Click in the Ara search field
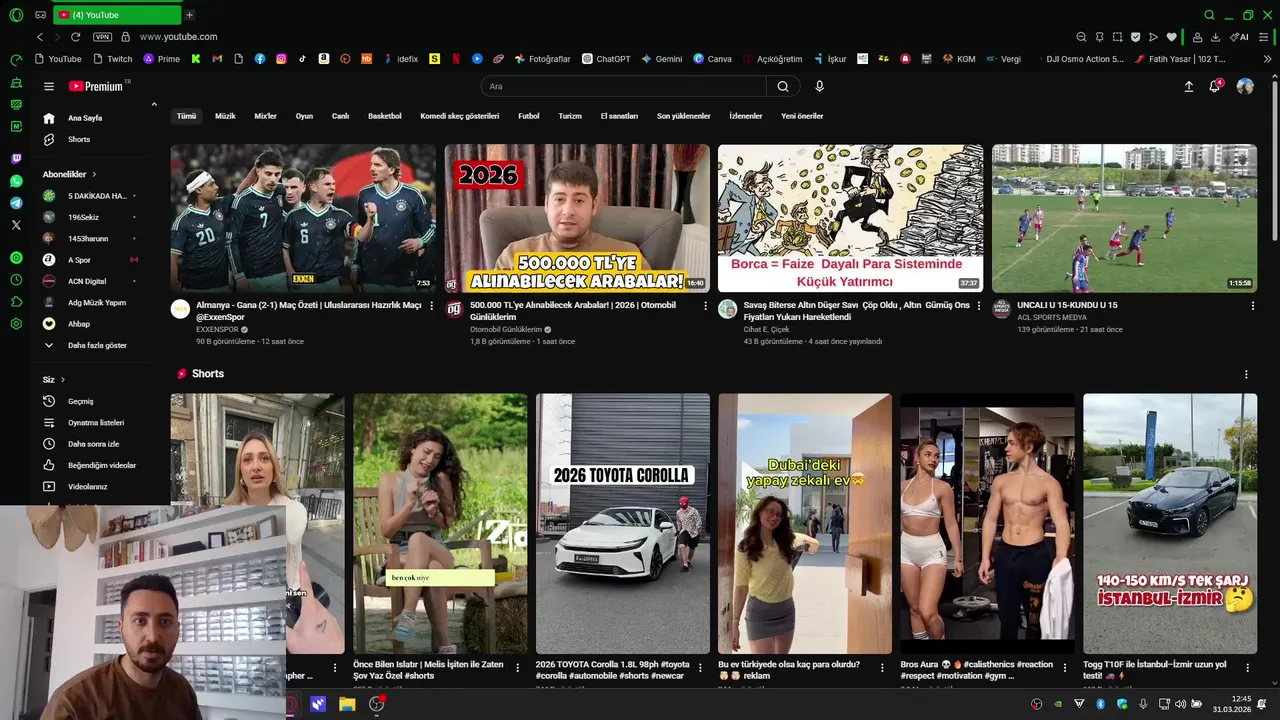Image resolution: width=1280 pixels, height=720 pixels. (x=622, y=86)
